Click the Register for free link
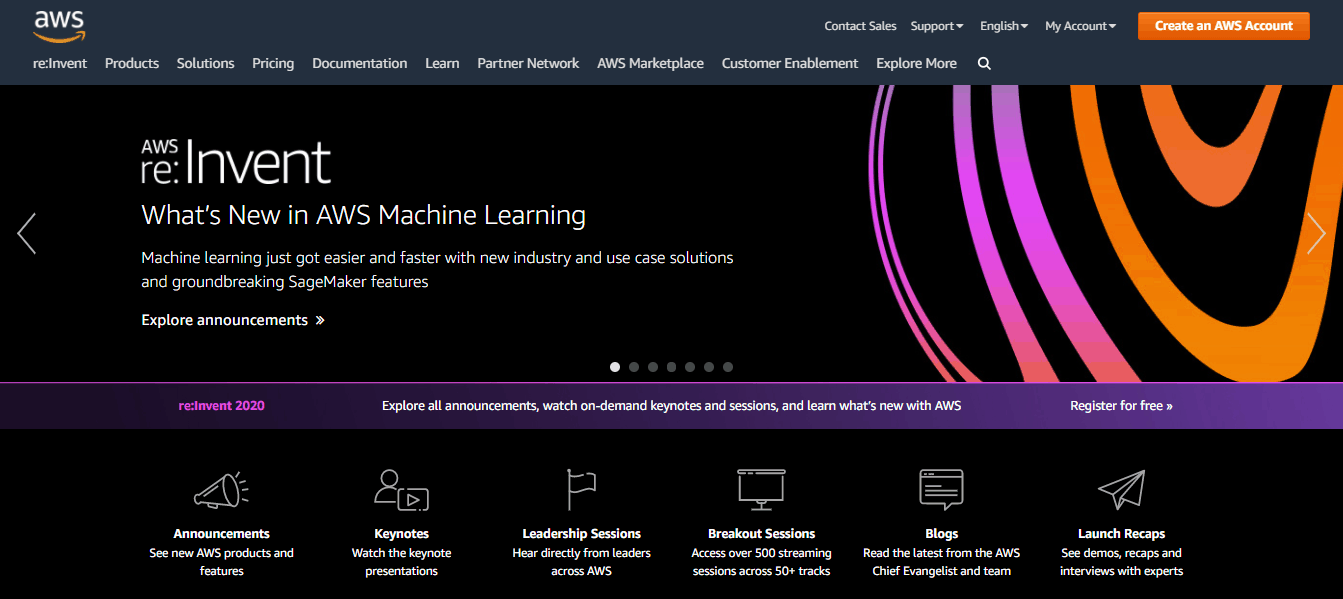This screenshot has height=599, width=1343. (1121, 406)
